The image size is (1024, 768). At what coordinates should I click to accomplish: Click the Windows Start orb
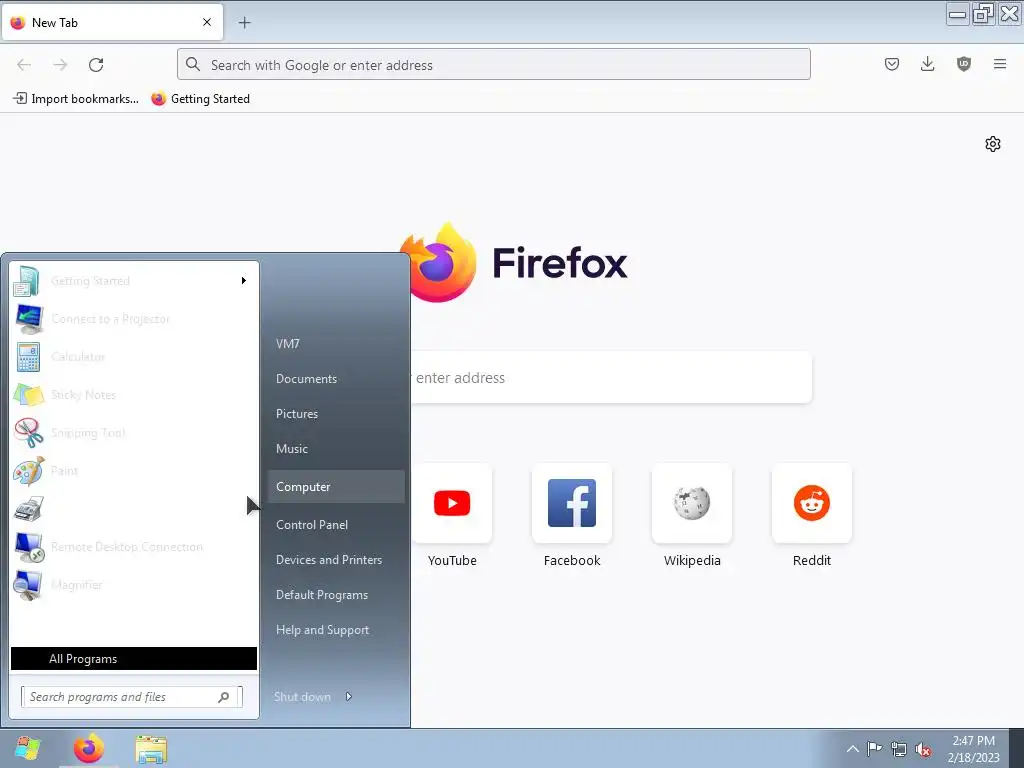(x=27, y=748)
